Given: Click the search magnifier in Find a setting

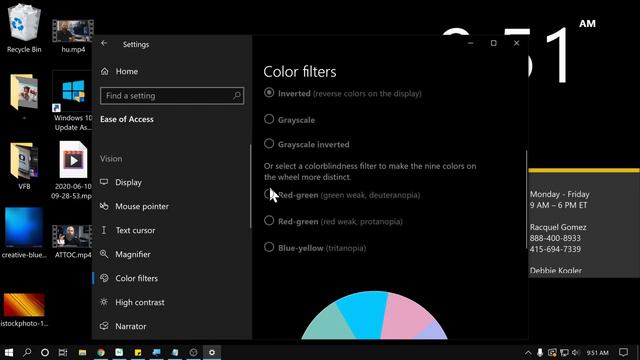Looking at the screenshot, I should (237, 96).
